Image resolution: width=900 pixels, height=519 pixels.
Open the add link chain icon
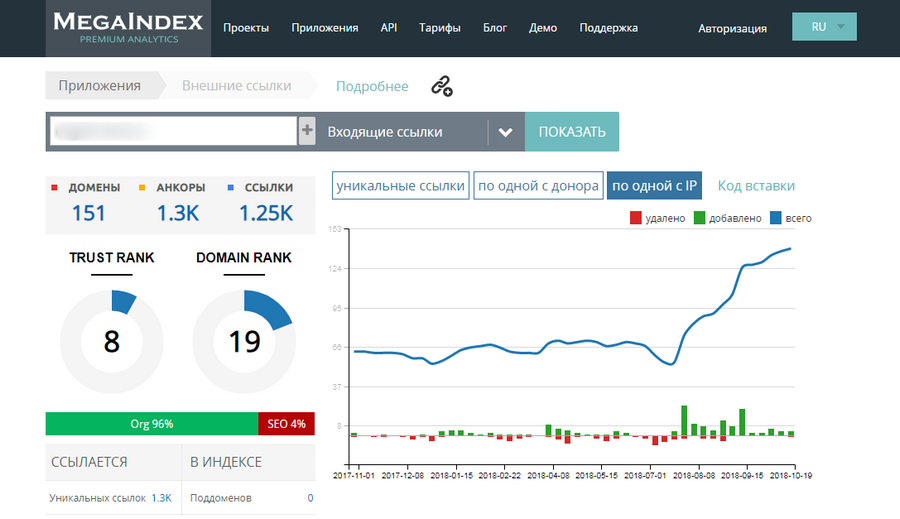click(441, 86)
